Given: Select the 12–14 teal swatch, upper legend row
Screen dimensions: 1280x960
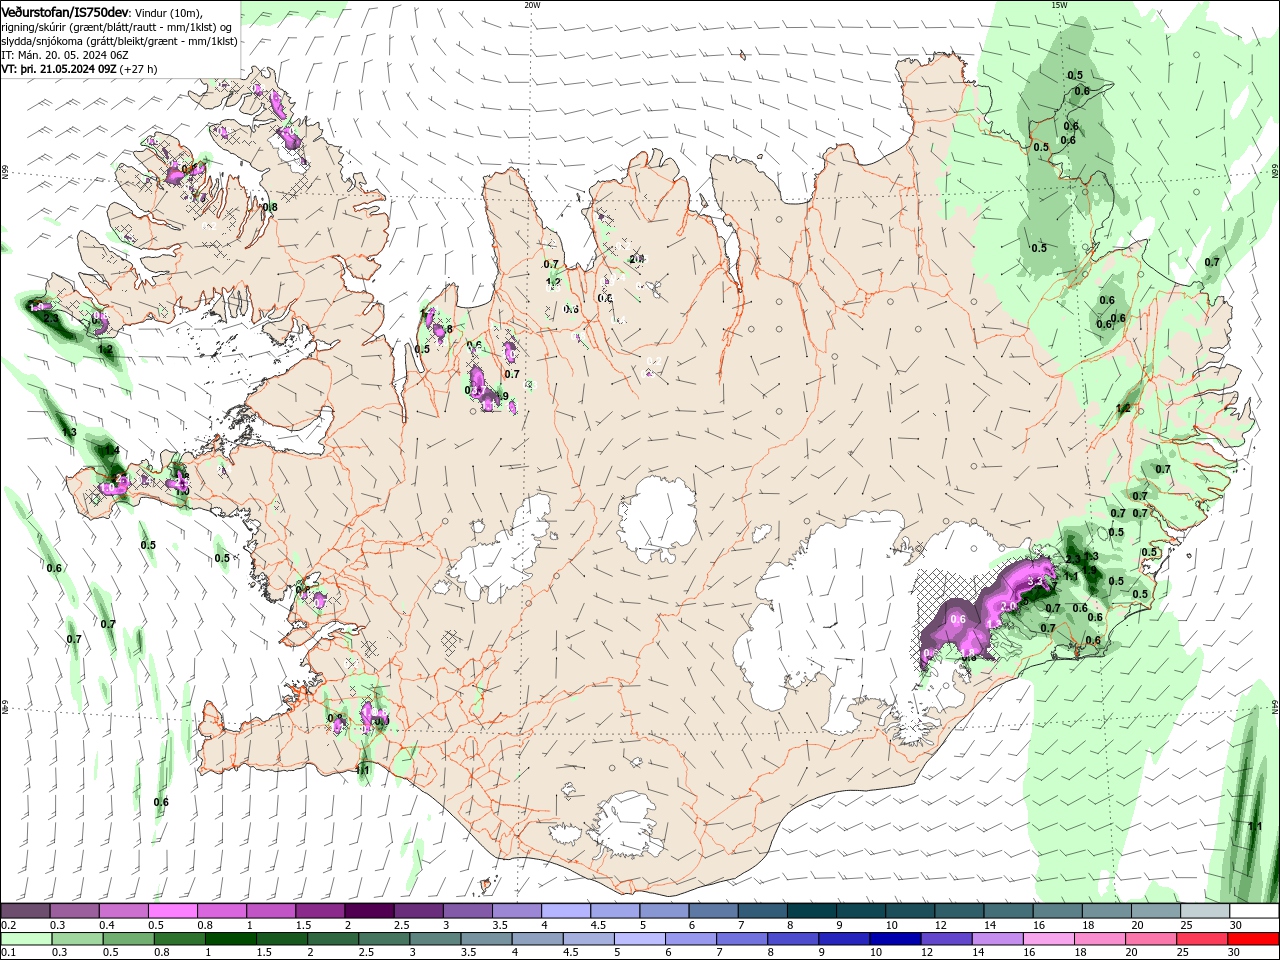Looking at the screenshot, I should [x=959, y=911].
